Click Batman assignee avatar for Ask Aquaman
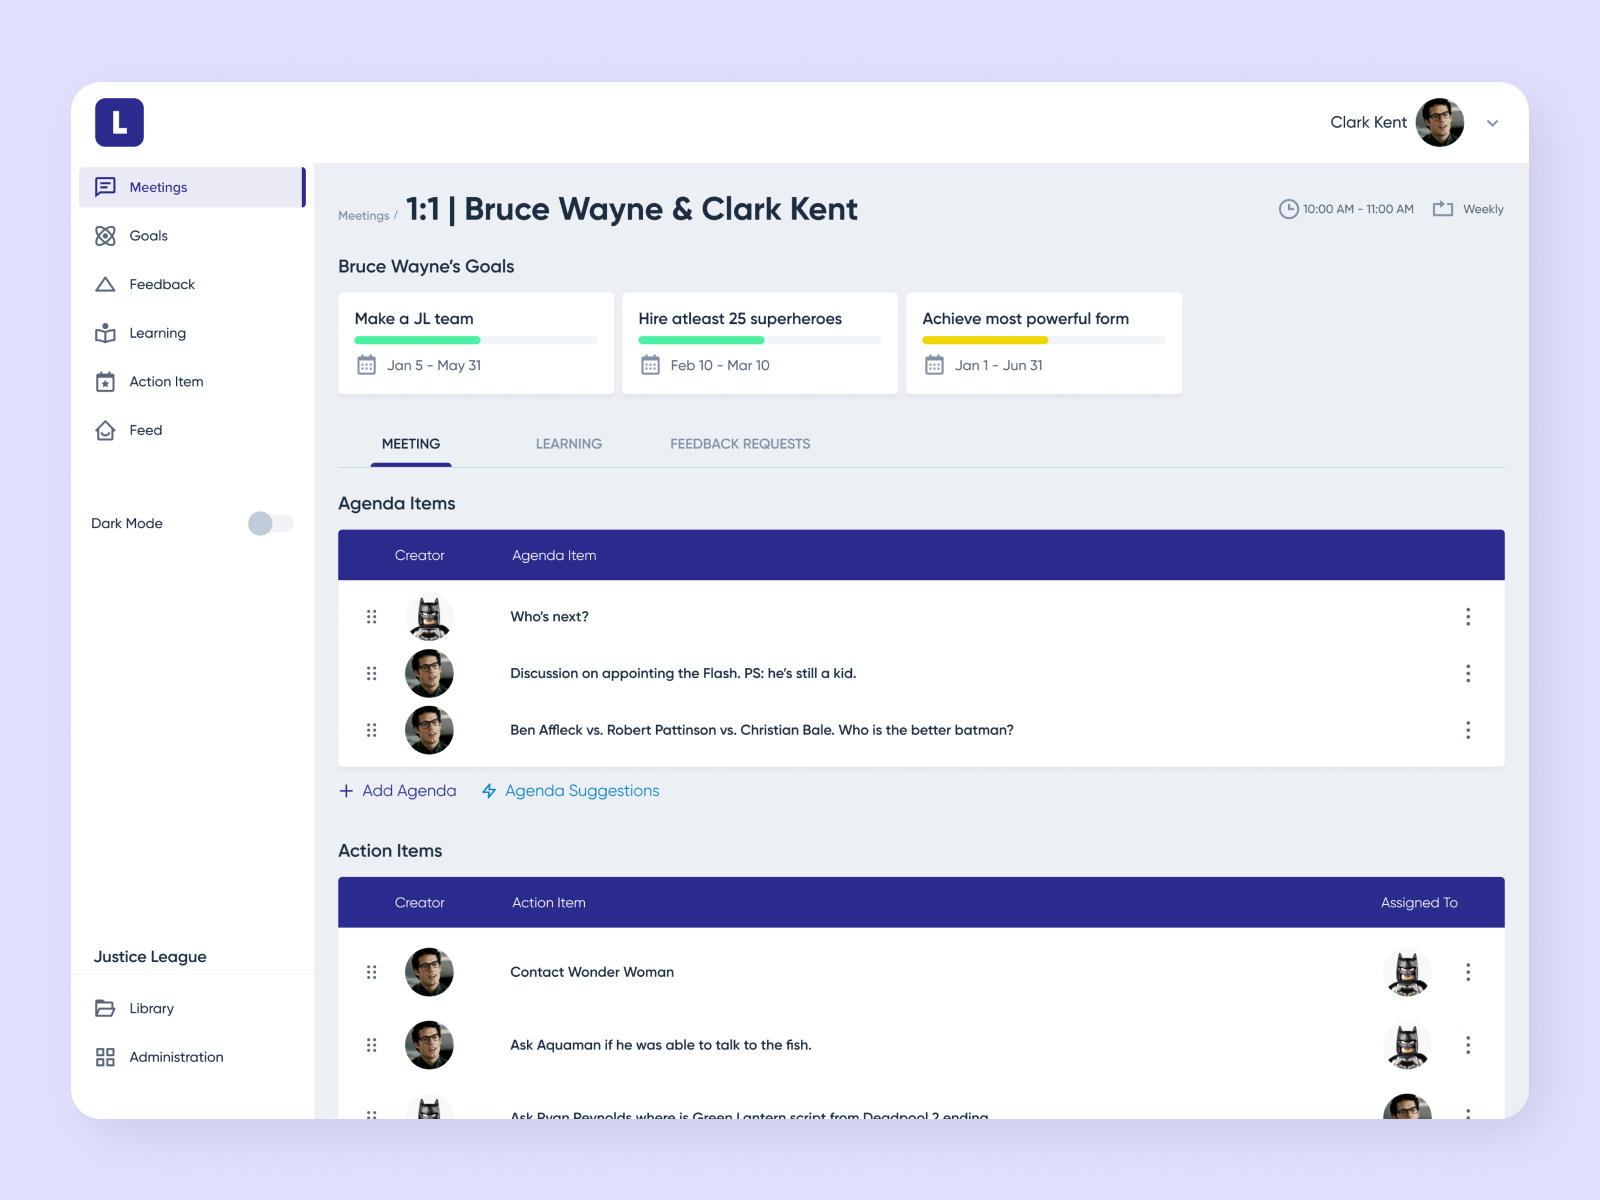Viewport: 1600px width, 1200px height. pos(1407,1045)
